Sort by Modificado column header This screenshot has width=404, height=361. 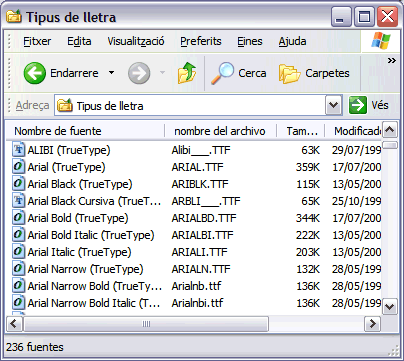(x=354, y=131)
